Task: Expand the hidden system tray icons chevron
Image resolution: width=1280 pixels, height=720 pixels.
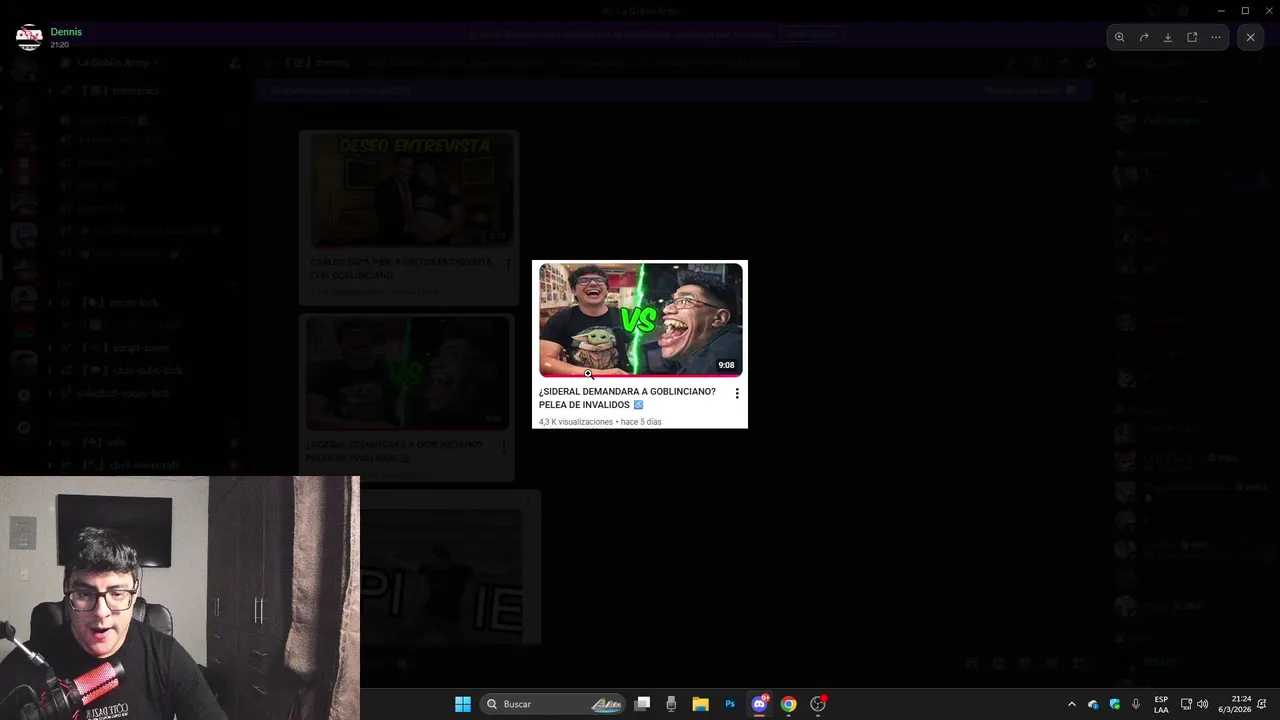Action: coord(1072,704)
